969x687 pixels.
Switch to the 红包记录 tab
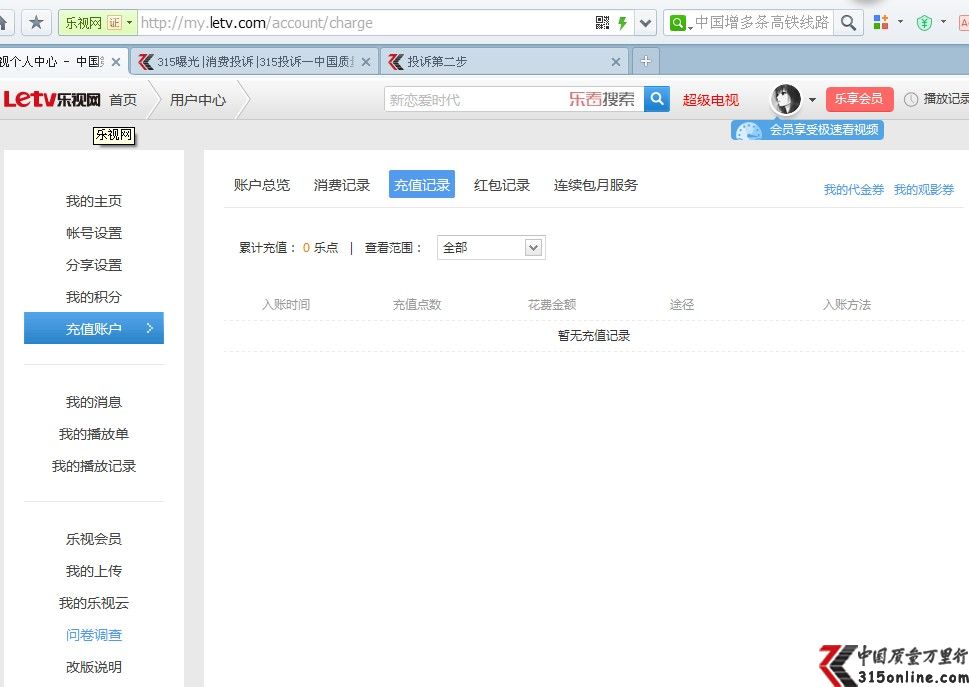coord(502,184)
